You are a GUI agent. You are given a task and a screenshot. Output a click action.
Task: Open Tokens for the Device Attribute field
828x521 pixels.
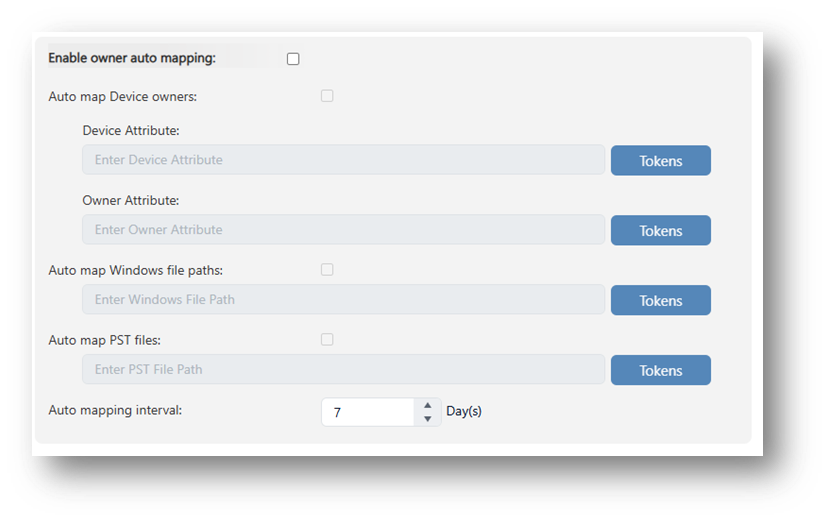660,161
